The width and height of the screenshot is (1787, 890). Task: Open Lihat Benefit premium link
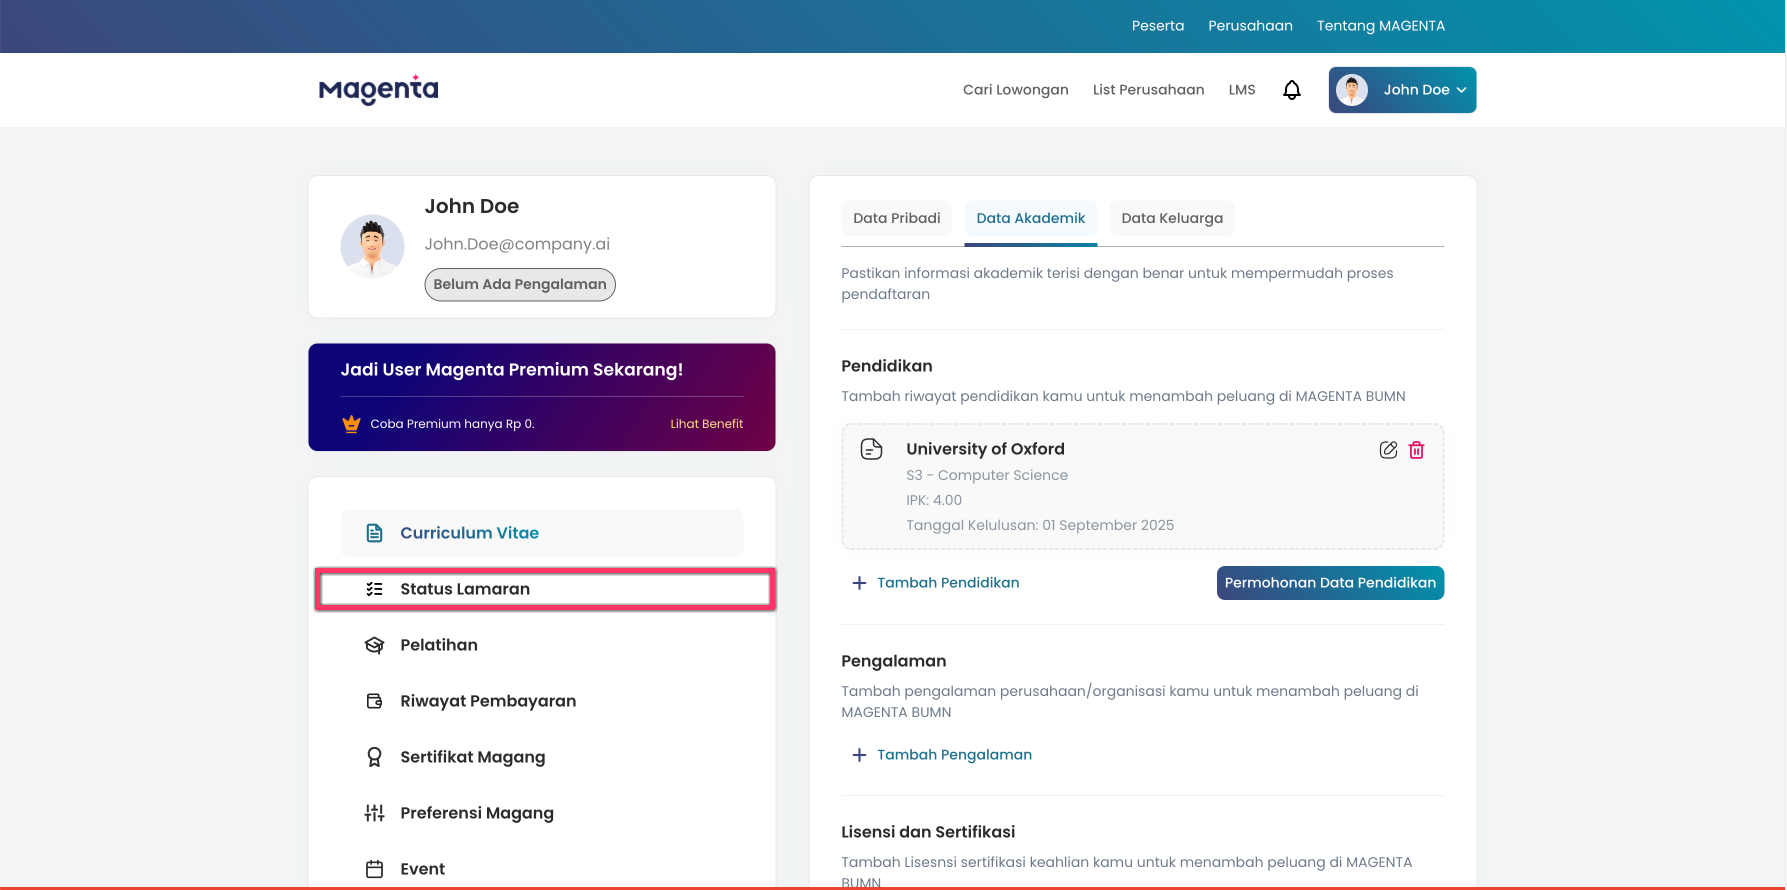pos(706,424)
